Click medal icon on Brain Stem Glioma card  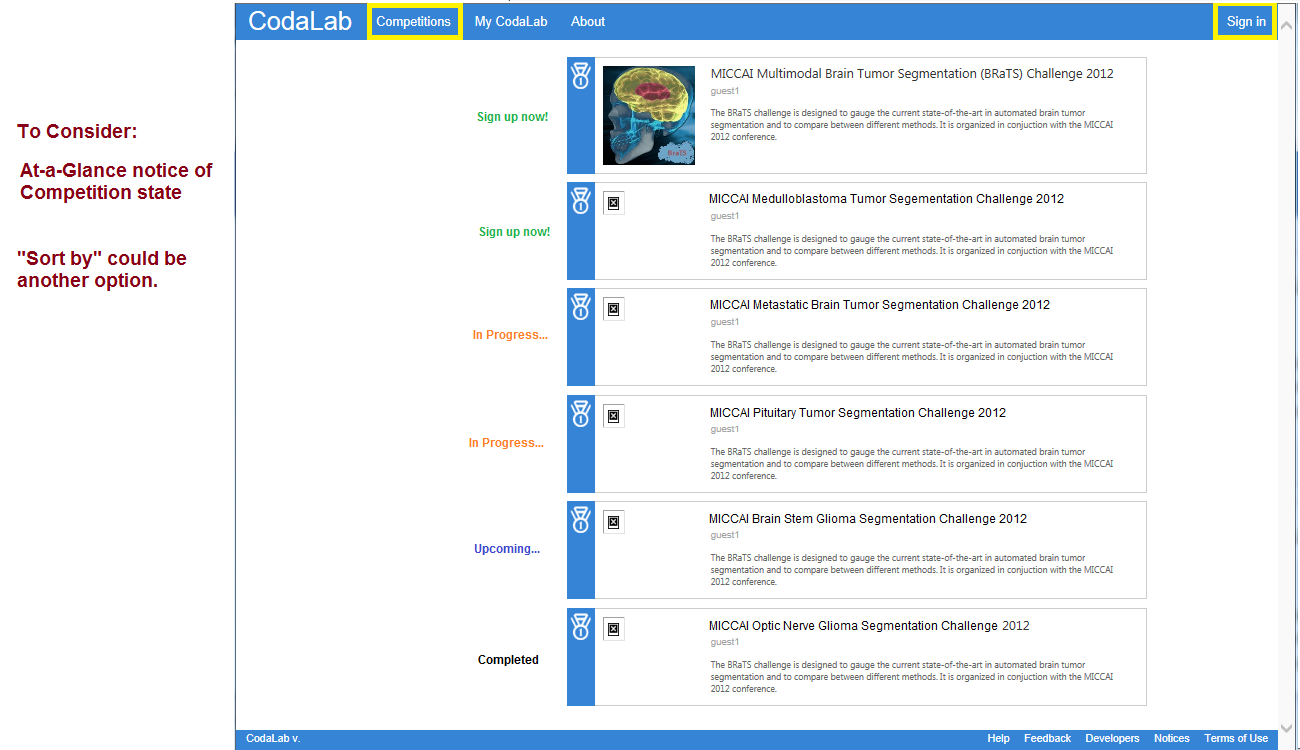pos(581,520)
